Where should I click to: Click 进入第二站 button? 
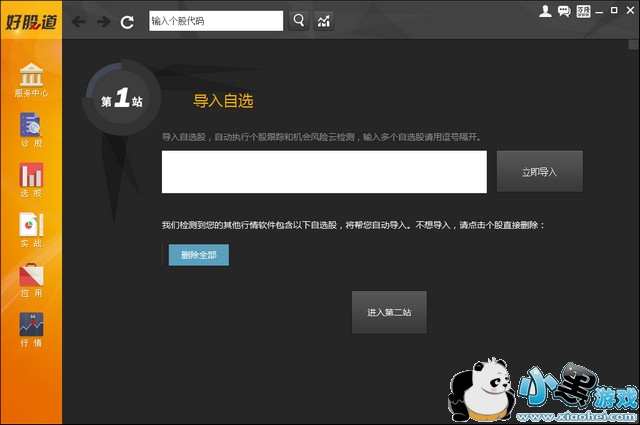point(389,312)
